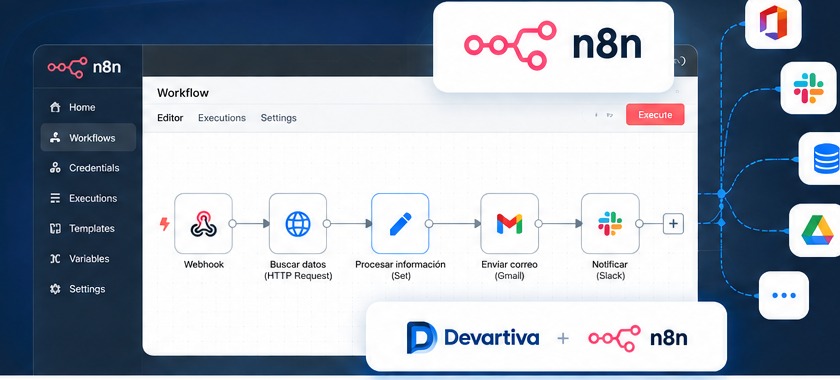Image resolution: width=840 pixels, height=380 pixels.
Task: Click the Webhook node label
Action: pyautogui.click(x=204, y=265)
